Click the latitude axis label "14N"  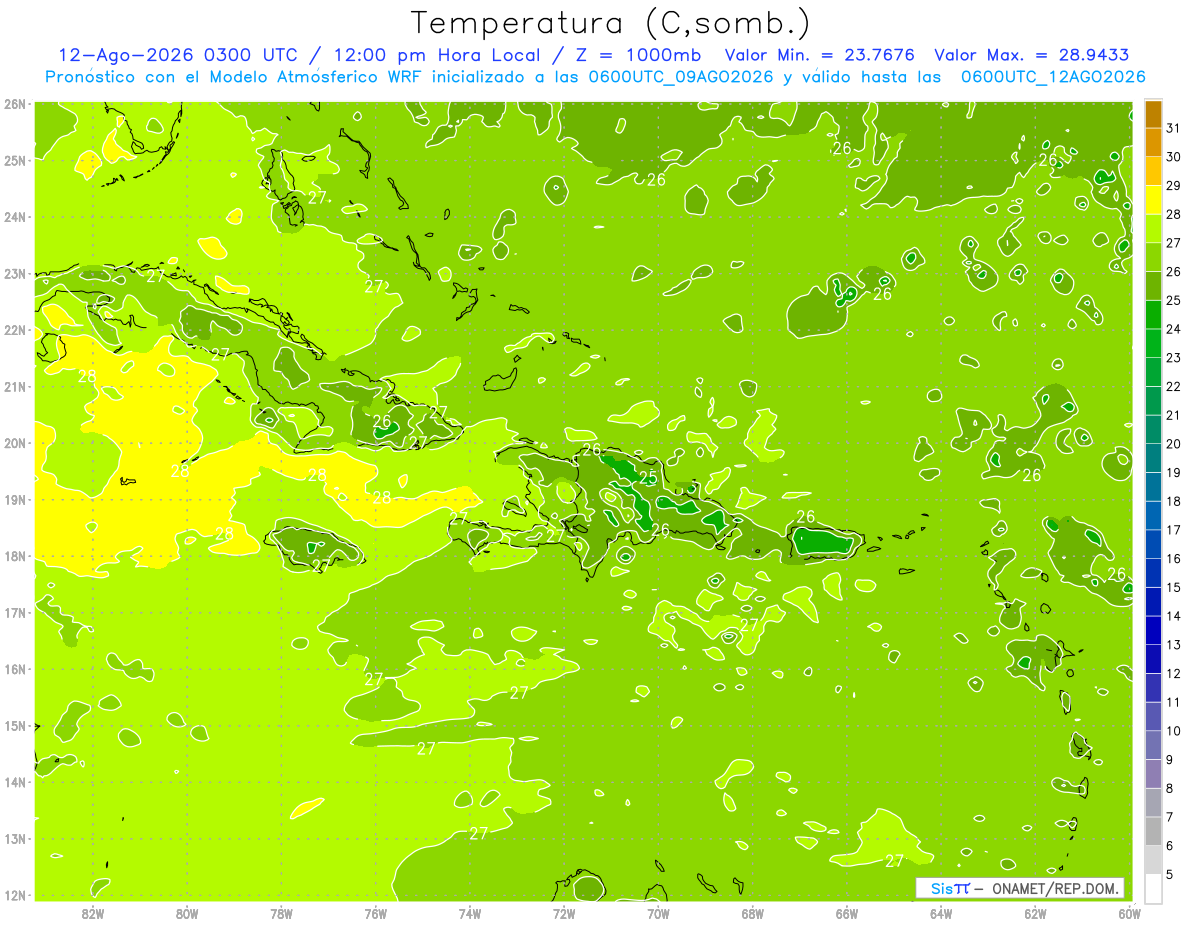click(x=15, y=782)
